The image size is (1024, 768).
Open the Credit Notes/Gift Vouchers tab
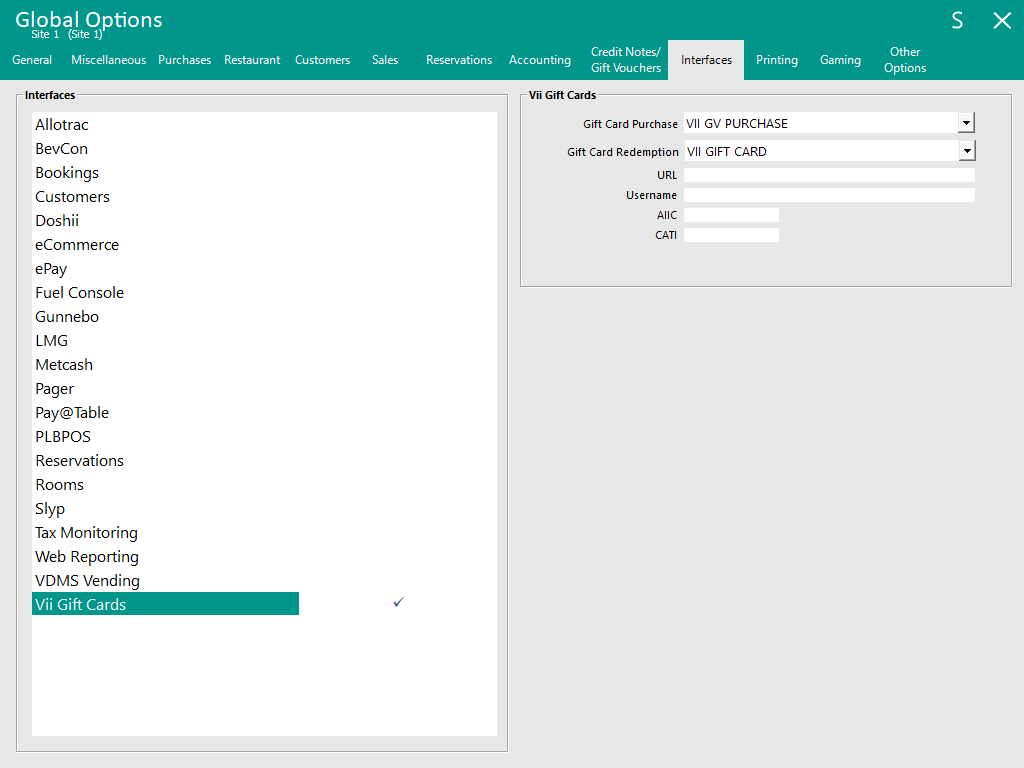click(x=626, y=60)
